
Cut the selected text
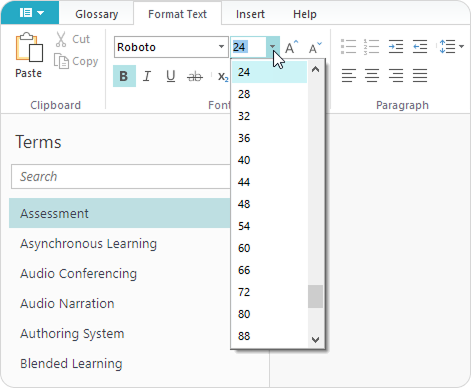click(73, 39)
